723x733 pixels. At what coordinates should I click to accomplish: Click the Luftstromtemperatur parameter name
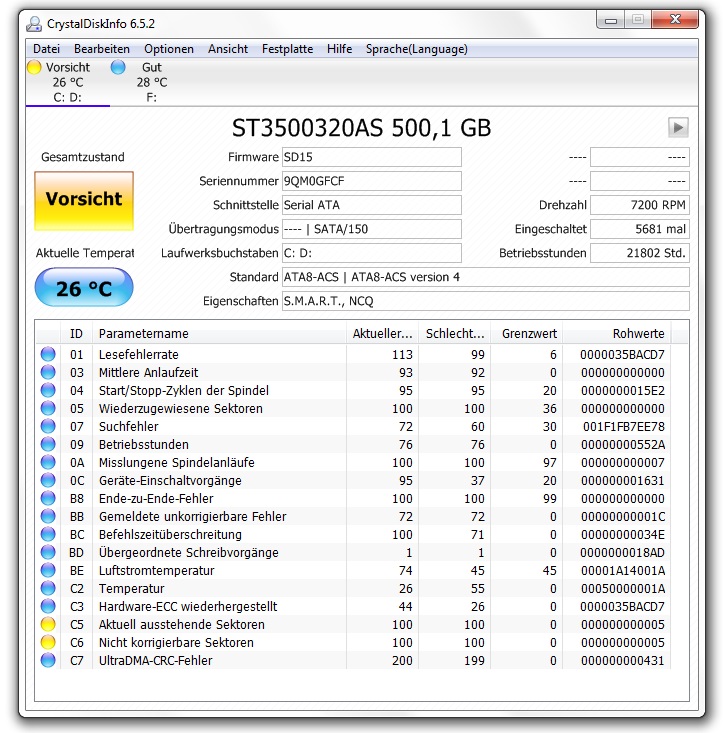[157, 570]
